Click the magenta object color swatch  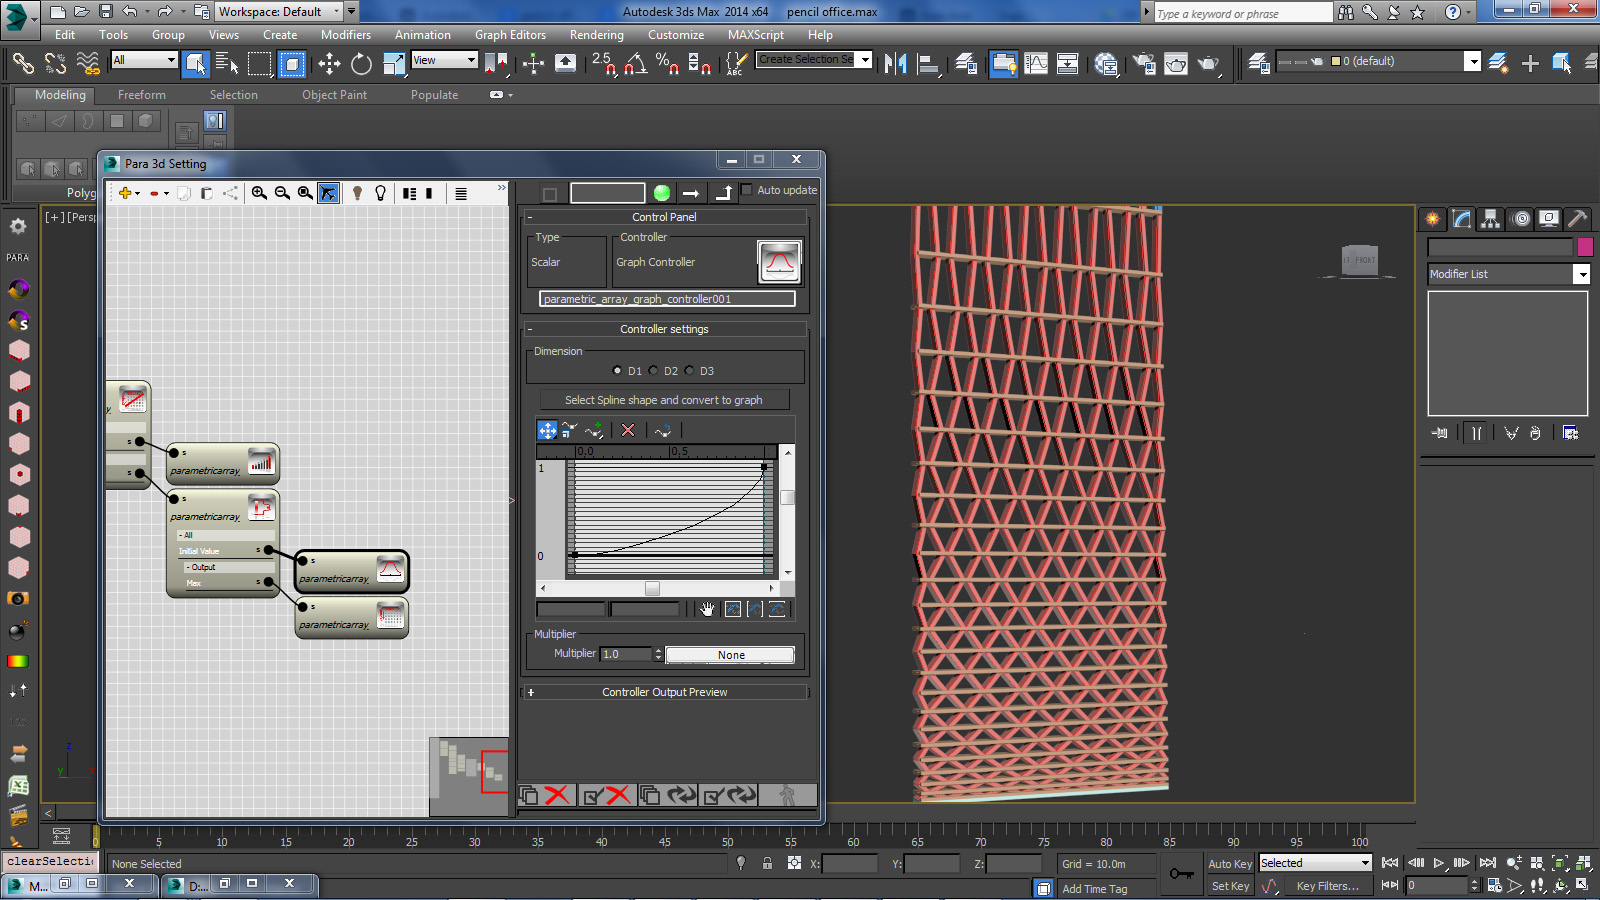(x=1585, y=247)
